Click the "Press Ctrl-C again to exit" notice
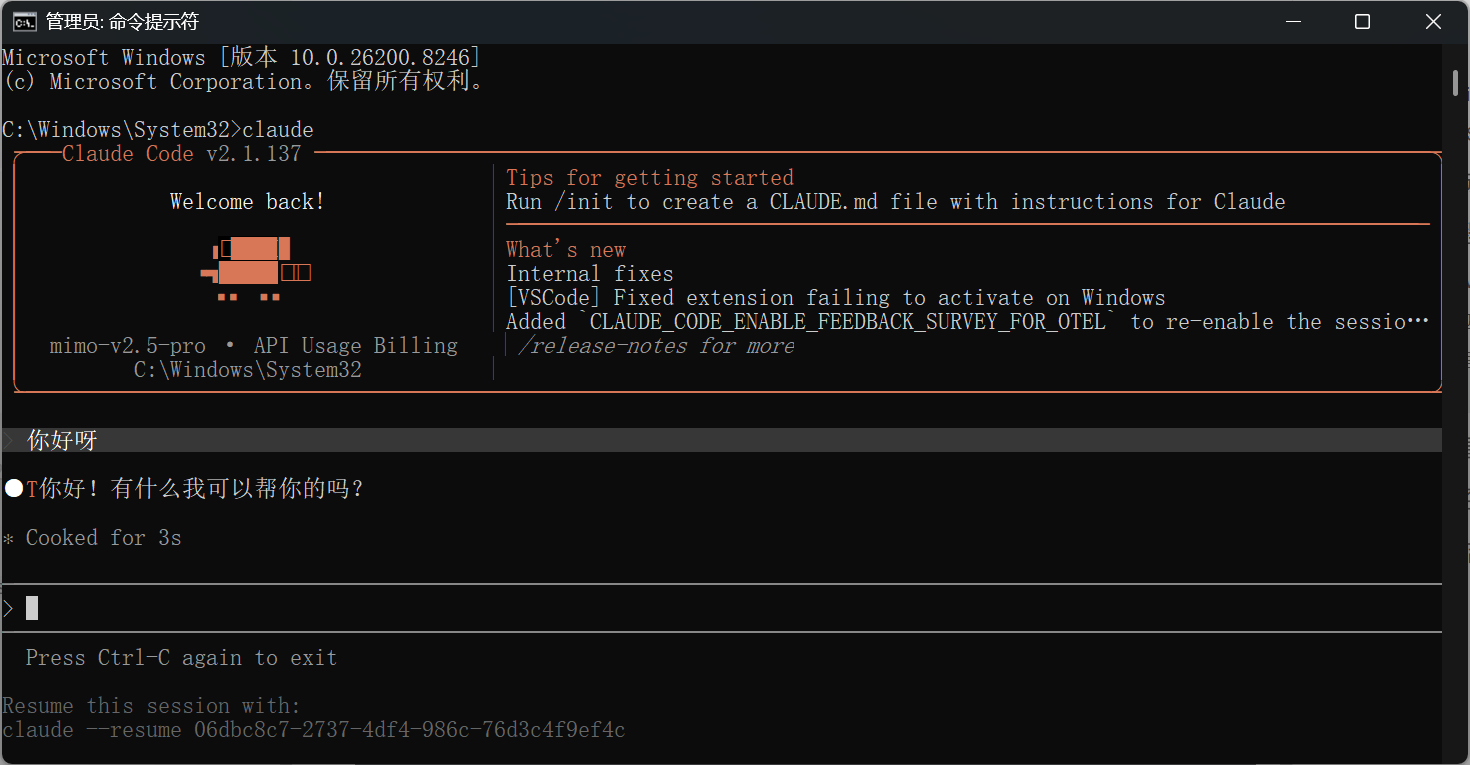The image size is (1470, 765). pyautogui.click(x=182, y=657)
